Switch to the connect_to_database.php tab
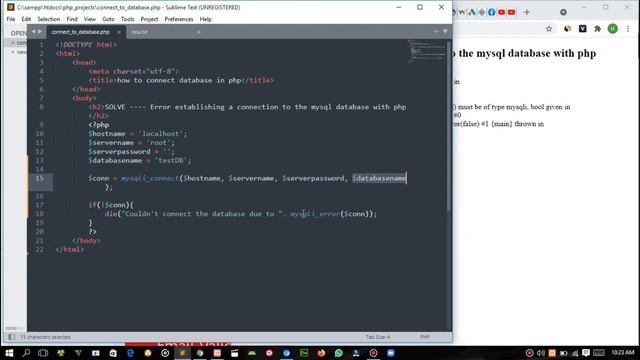Viewport: 640px width, 360px height. click(x=80, y=32)
